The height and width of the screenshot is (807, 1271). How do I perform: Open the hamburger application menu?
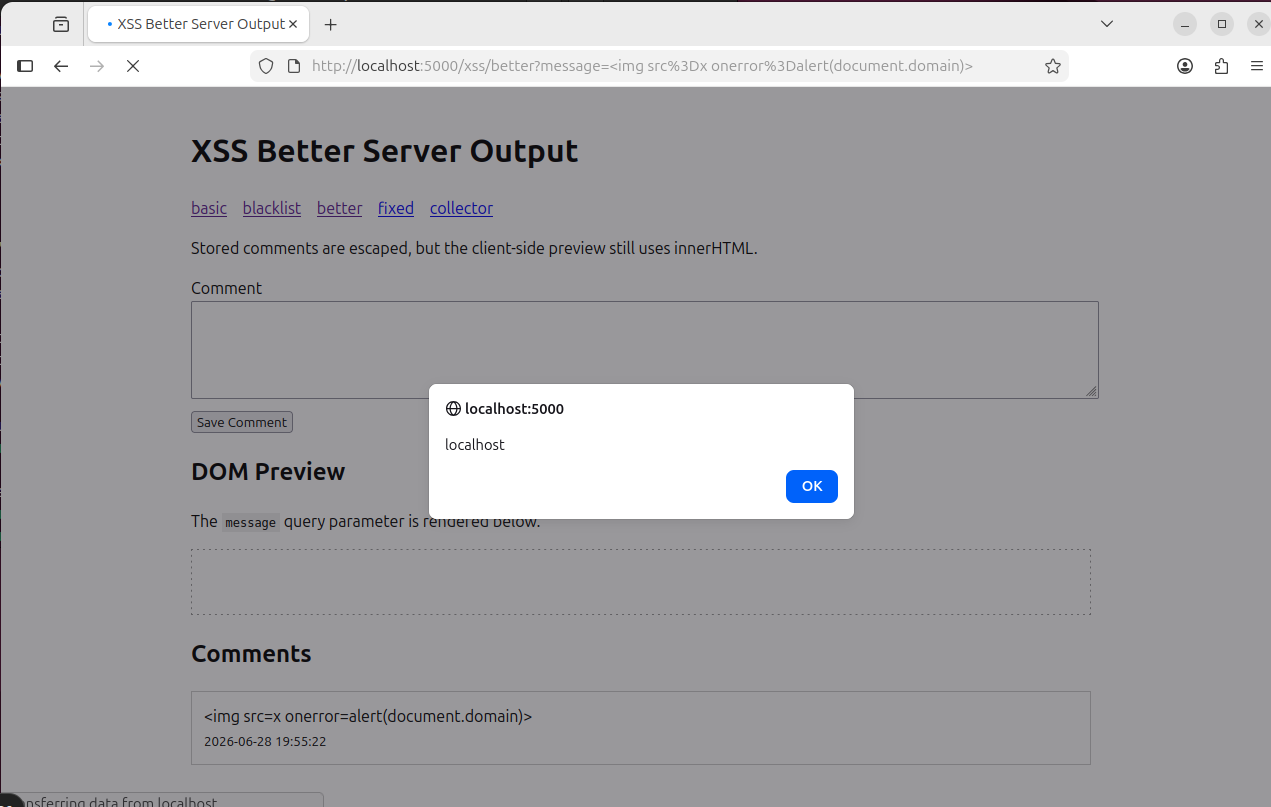pos(1257,66)
